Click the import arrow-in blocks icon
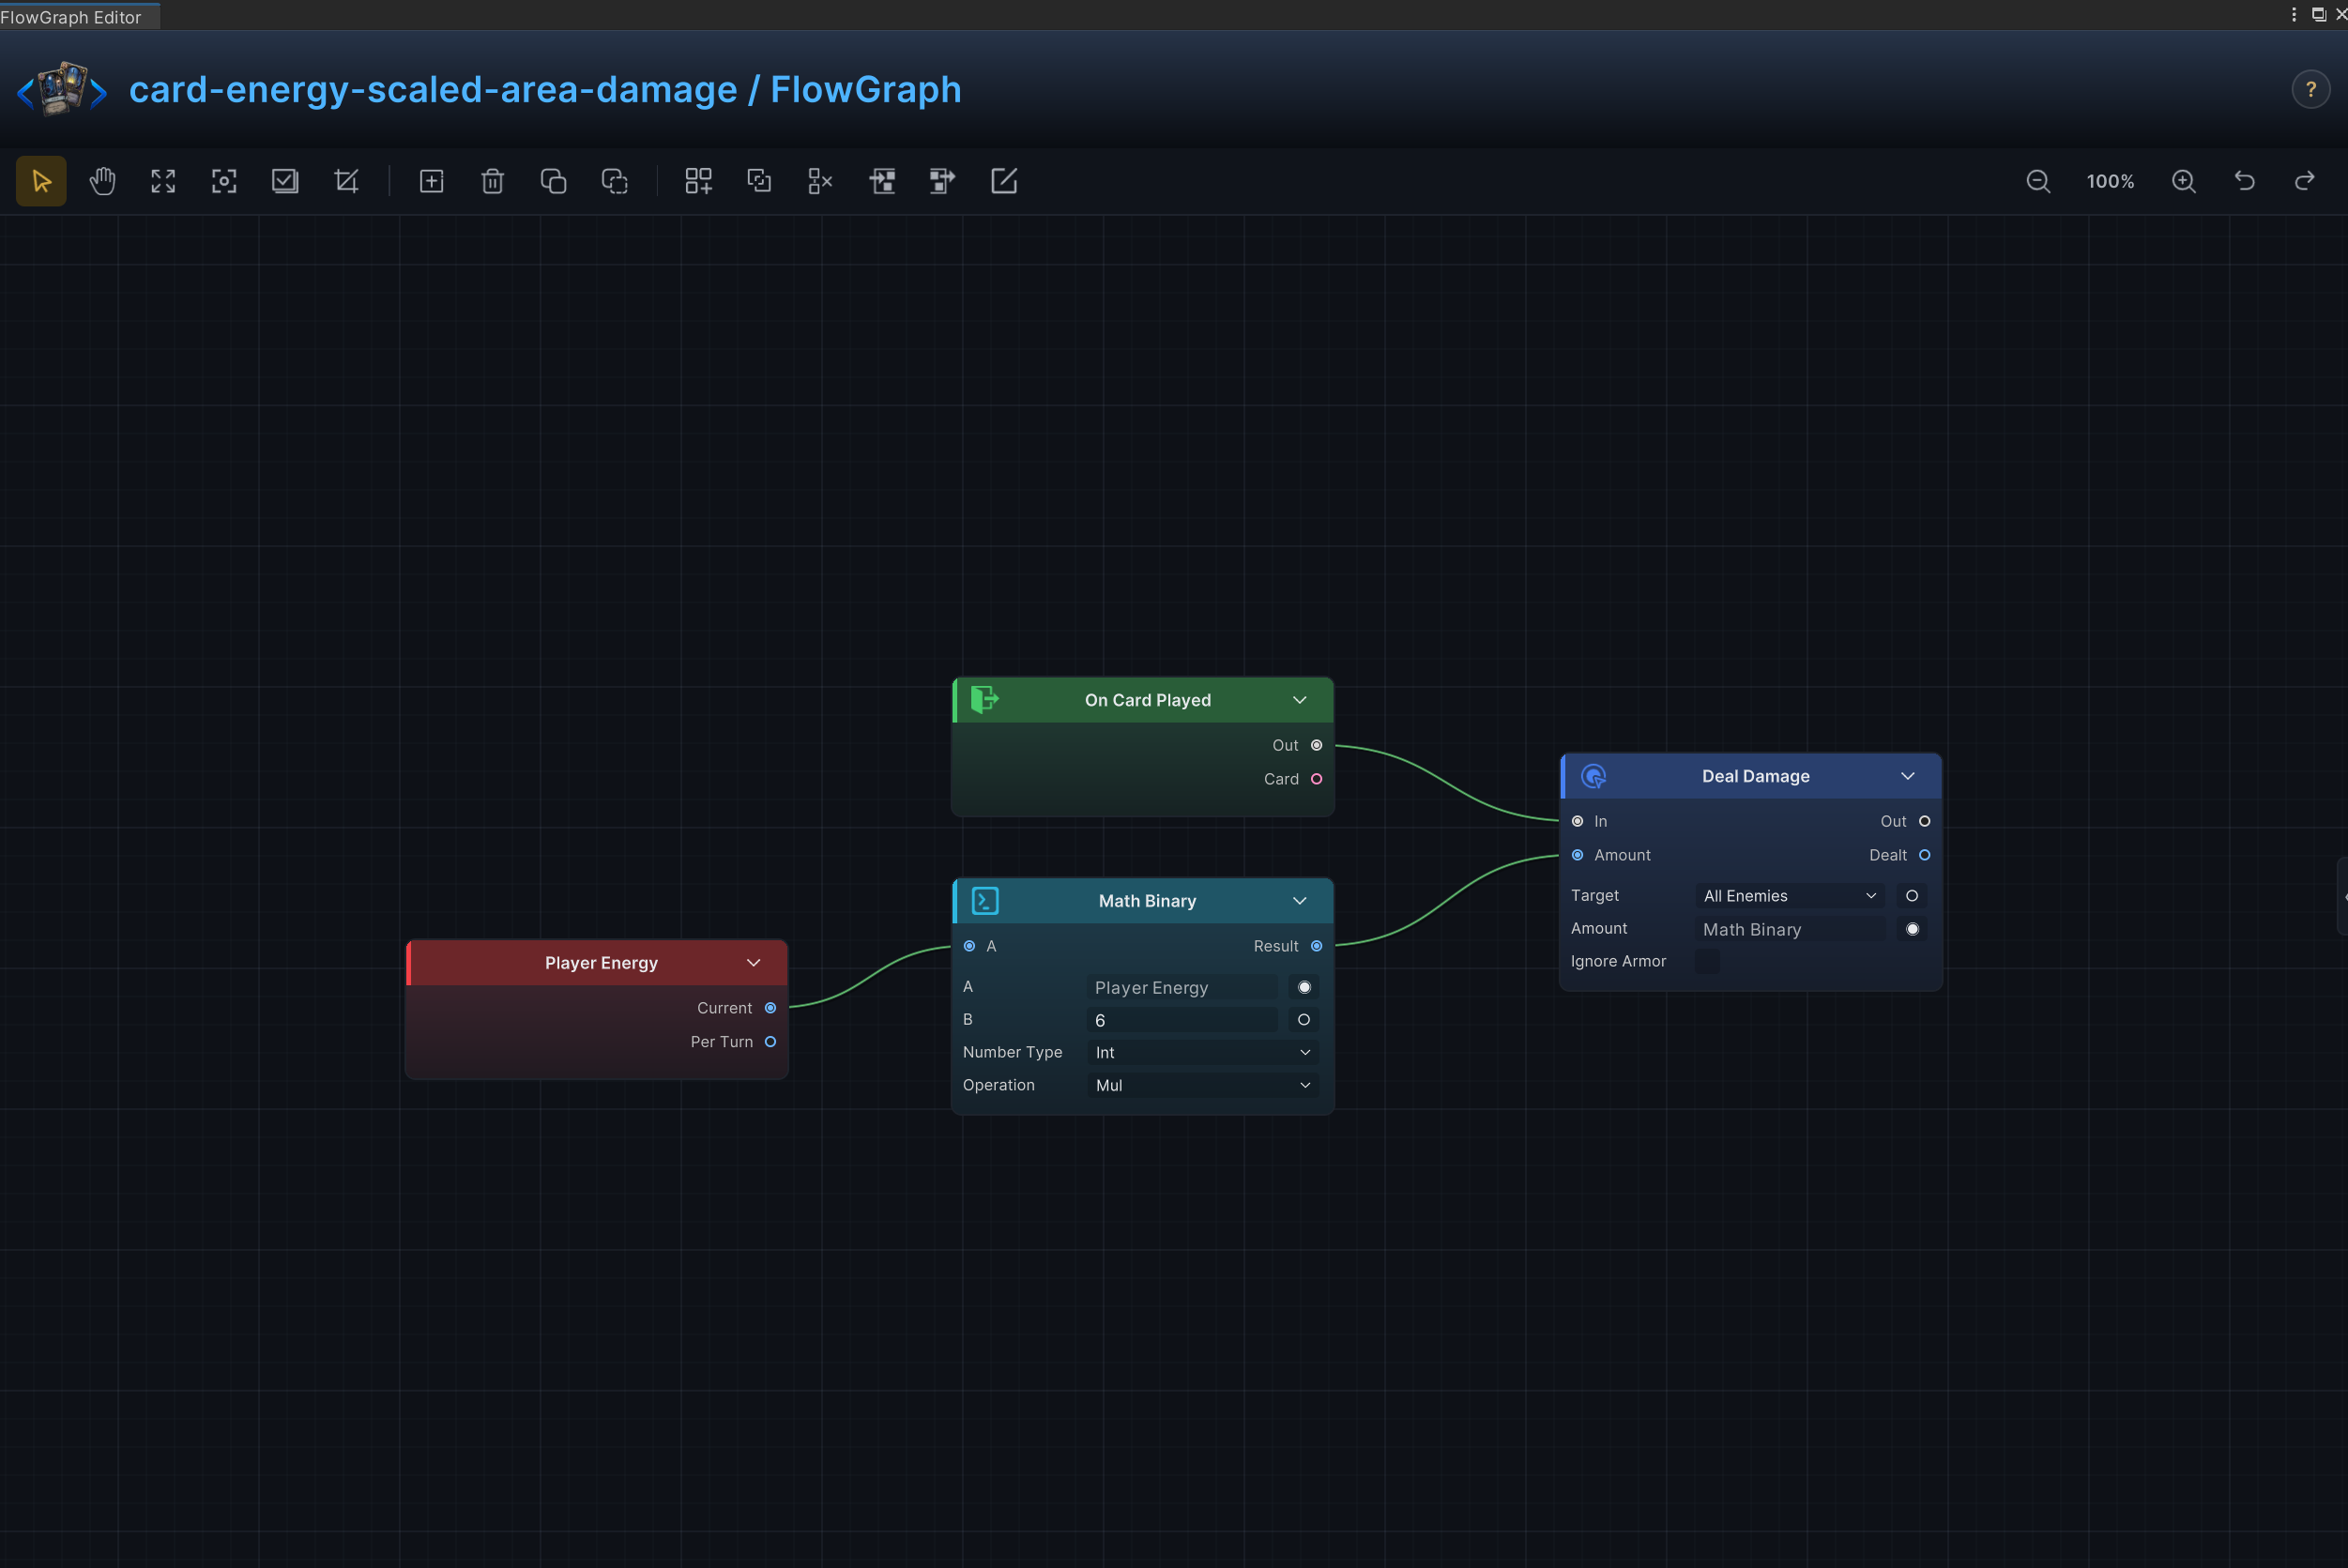 point(882,181)
